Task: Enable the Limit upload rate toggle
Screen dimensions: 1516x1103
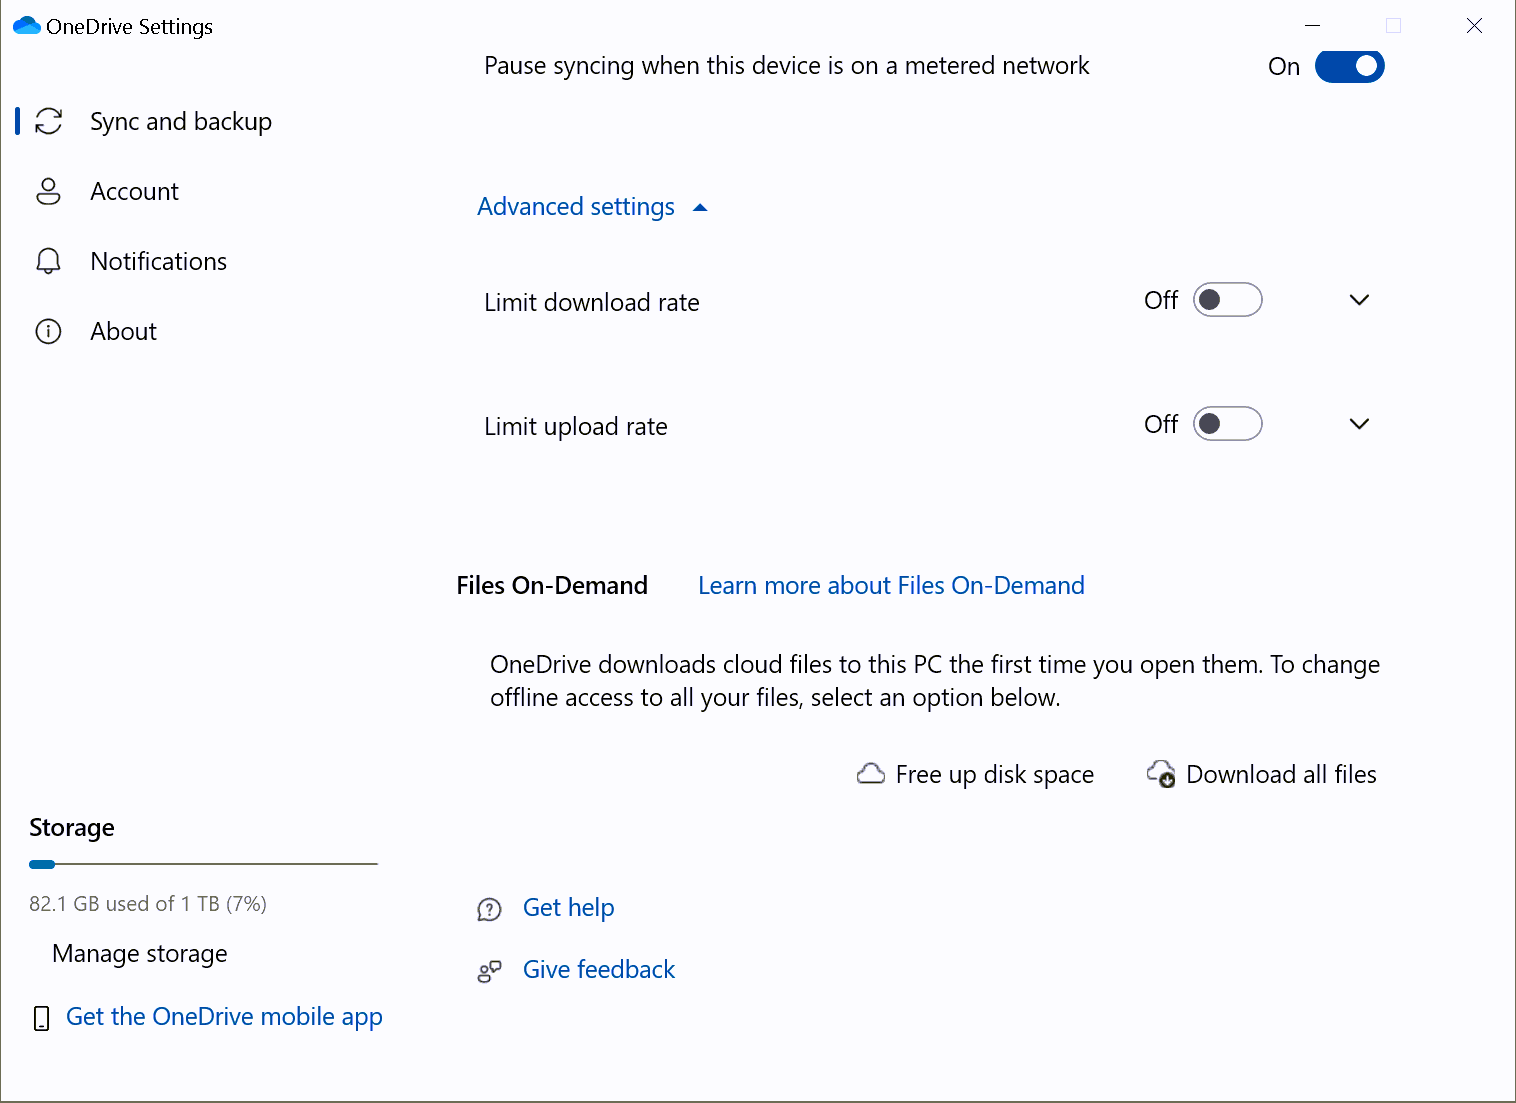Action: (1227, 423)
